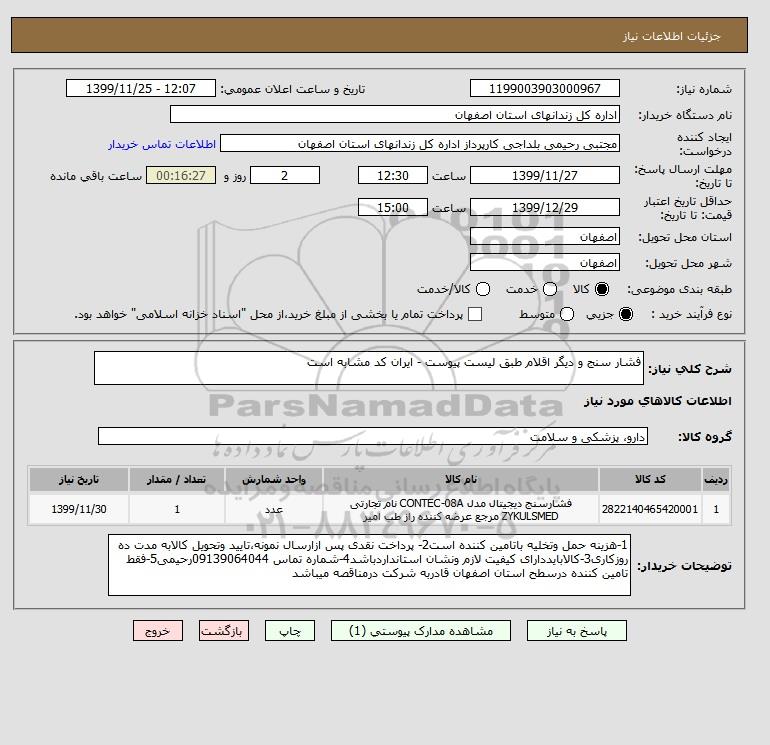
Task: Click the remaining time countdown 00:16:27
Action: pos(181,175)
